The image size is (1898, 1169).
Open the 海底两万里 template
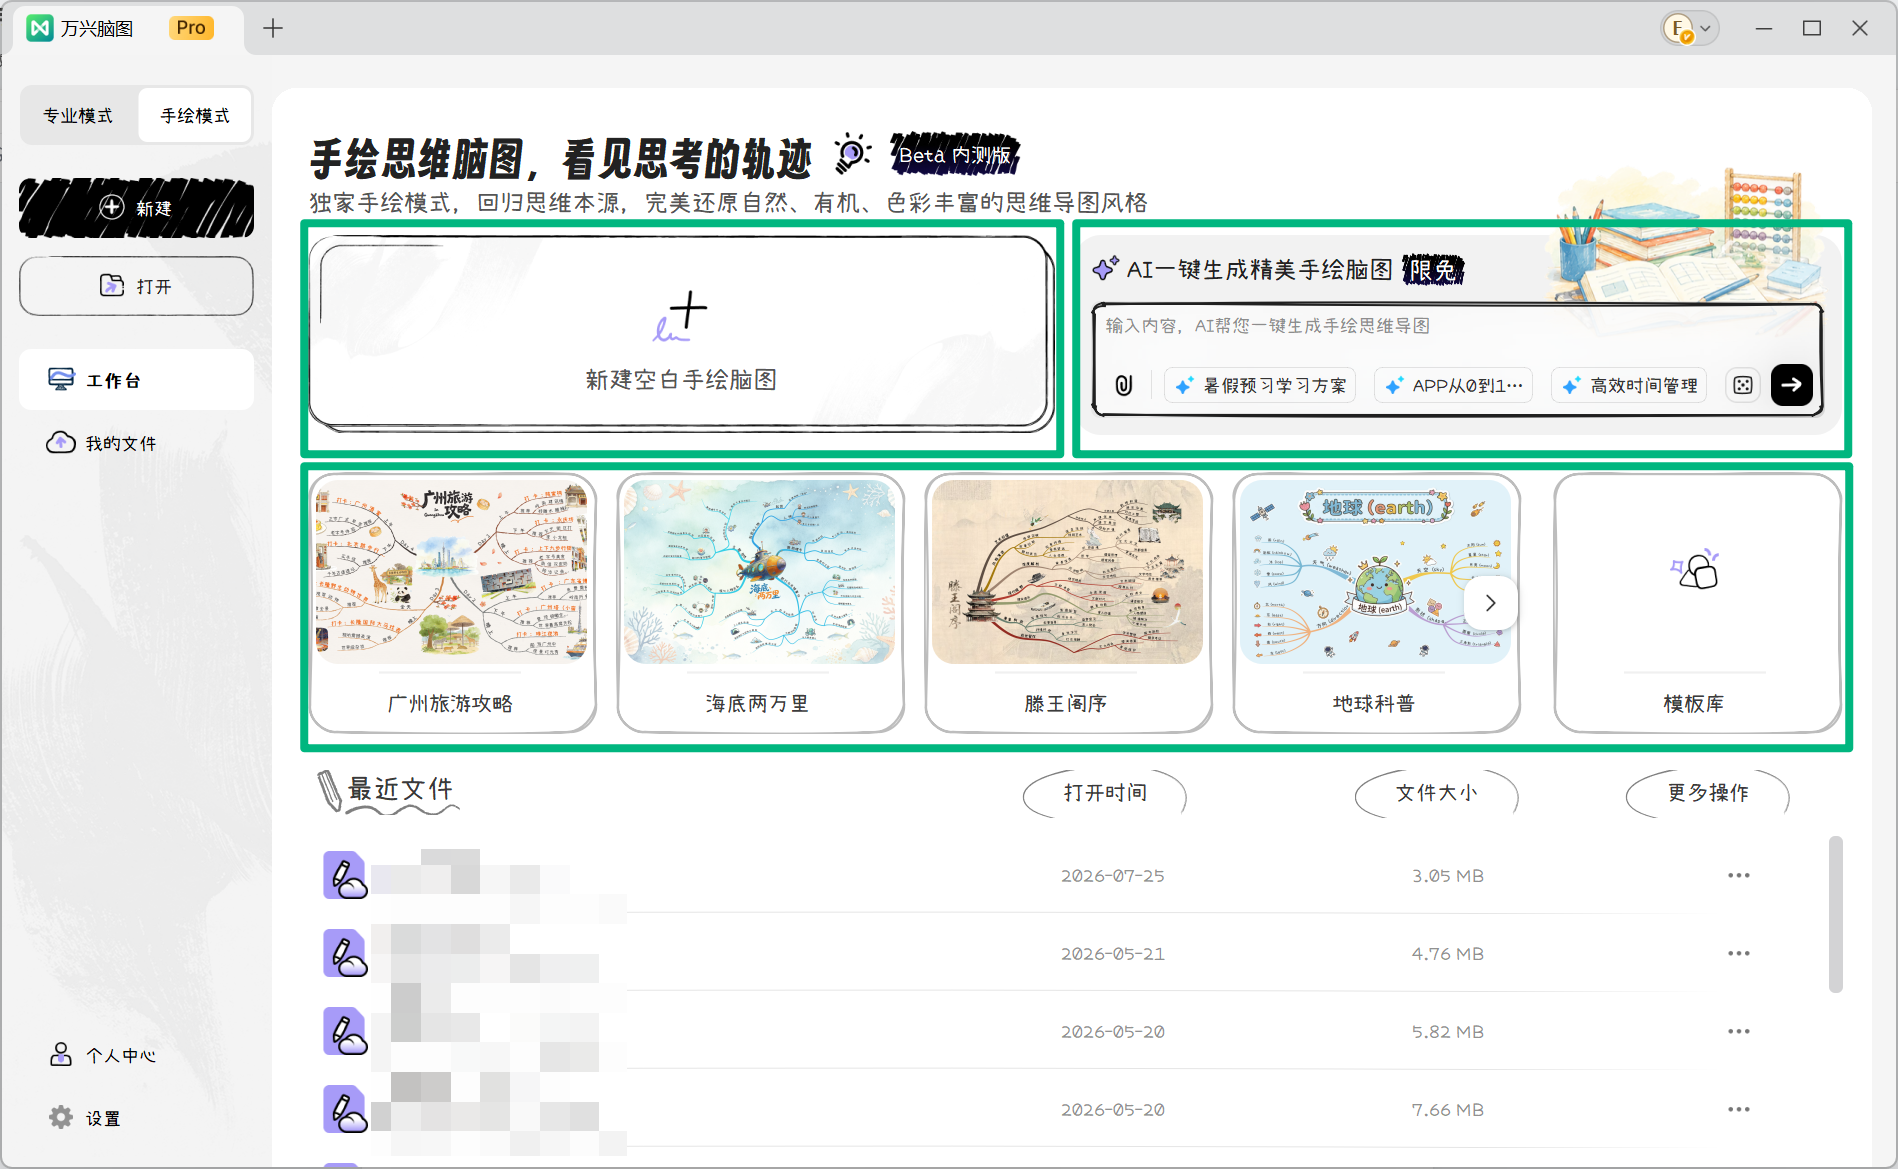760,603
